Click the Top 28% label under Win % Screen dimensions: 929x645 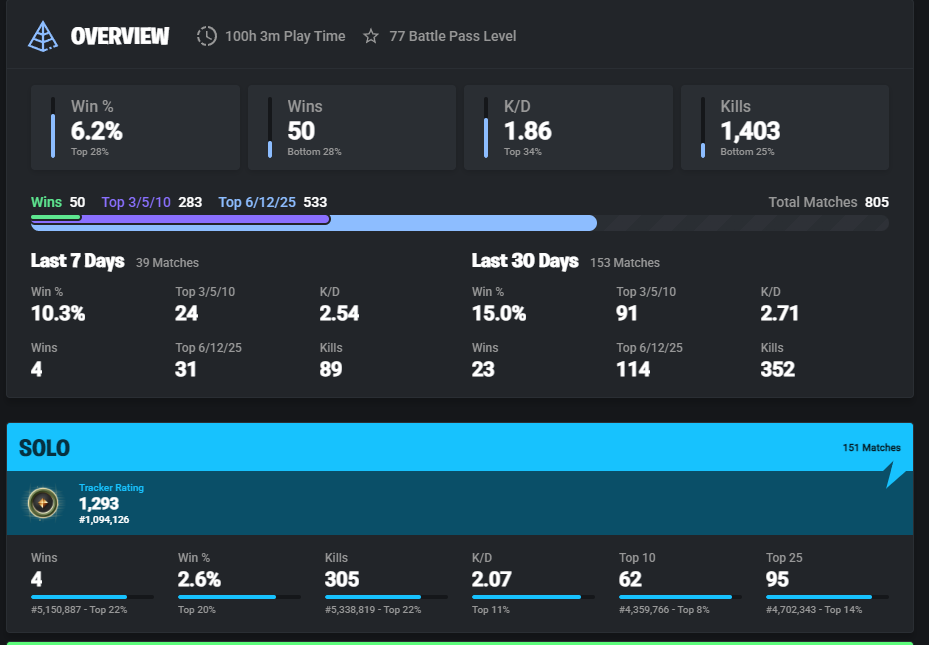(89, 152)
